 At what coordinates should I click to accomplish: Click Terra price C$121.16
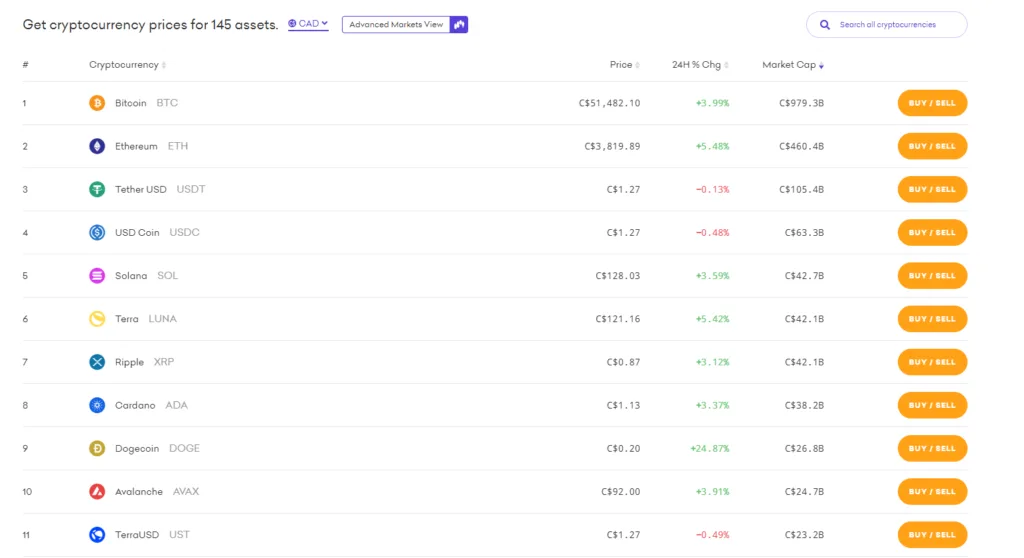tap(618, 319)
